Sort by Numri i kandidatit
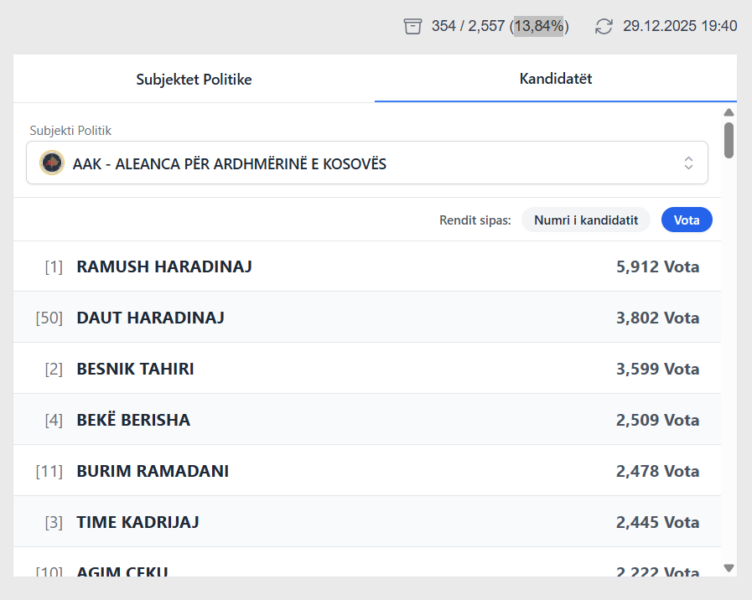The width and height of the screenshot is (752, 600). pyautogui.click(x=586, y=220)
